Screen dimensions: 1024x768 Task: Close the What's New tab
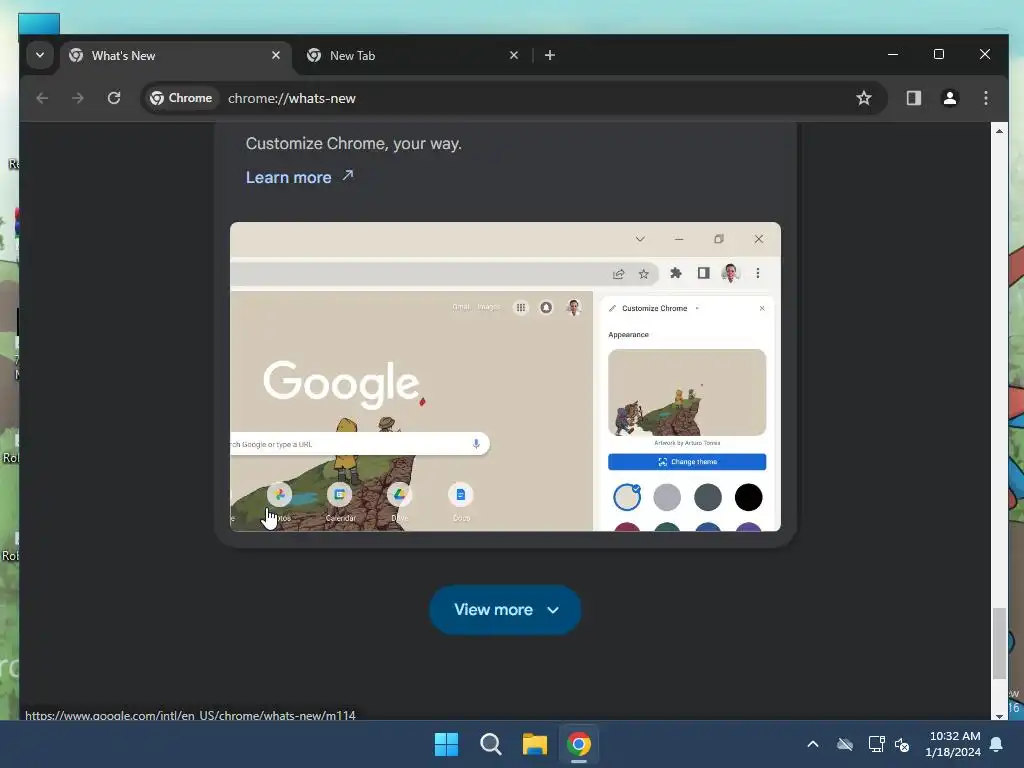[276, 56]
